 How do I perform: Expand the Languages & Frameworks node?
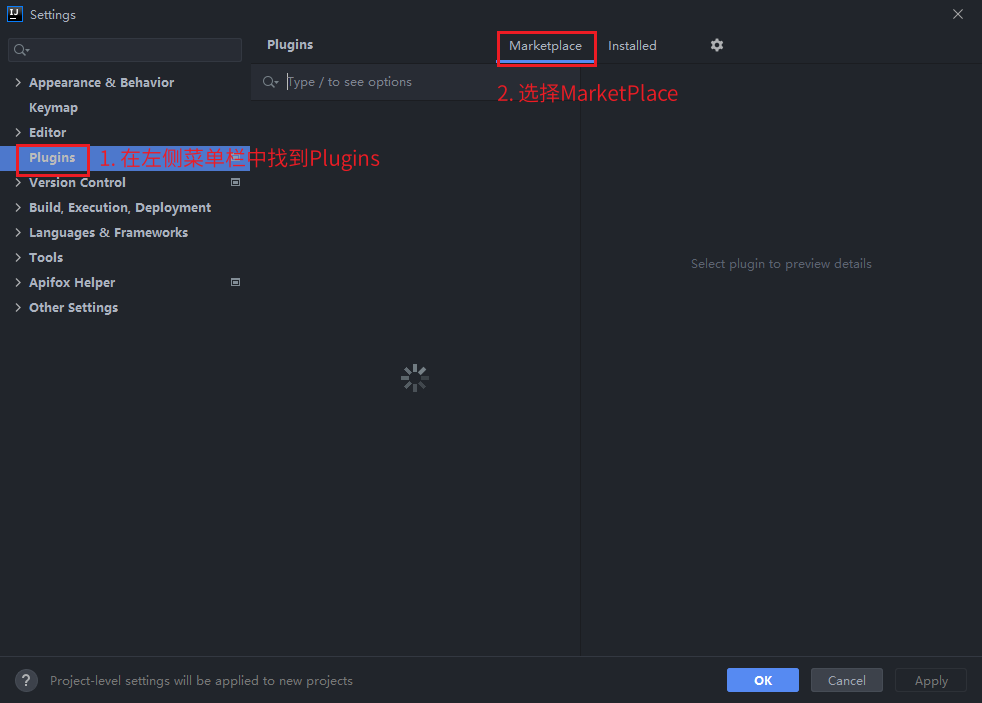[x=18, y=233]
